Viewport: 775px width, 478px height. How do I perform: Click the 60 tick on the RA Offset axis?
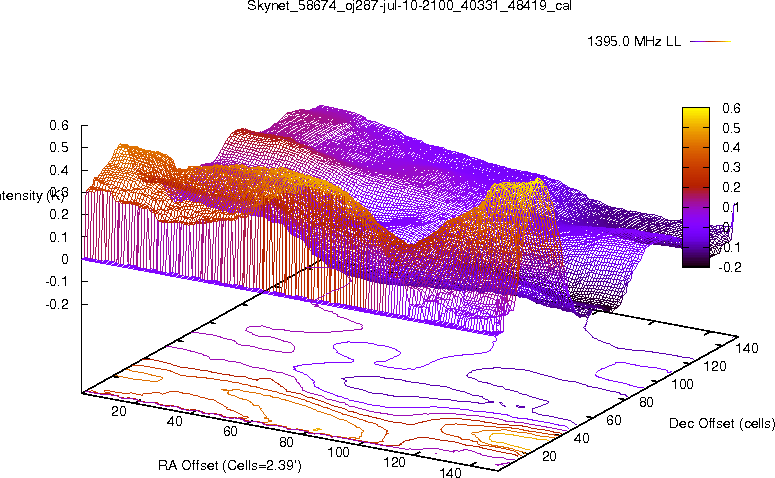230,432
